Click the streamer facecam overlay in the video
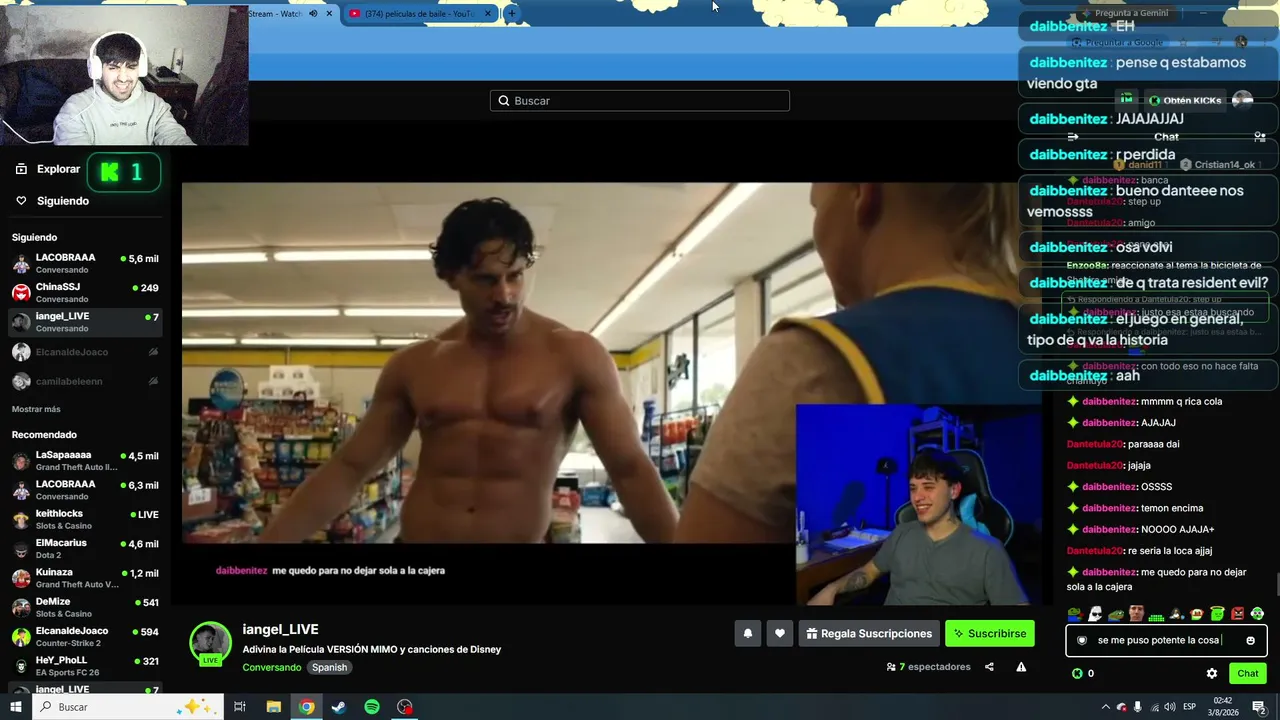Viewport: 1280px width, 720px height. point(918,504)
